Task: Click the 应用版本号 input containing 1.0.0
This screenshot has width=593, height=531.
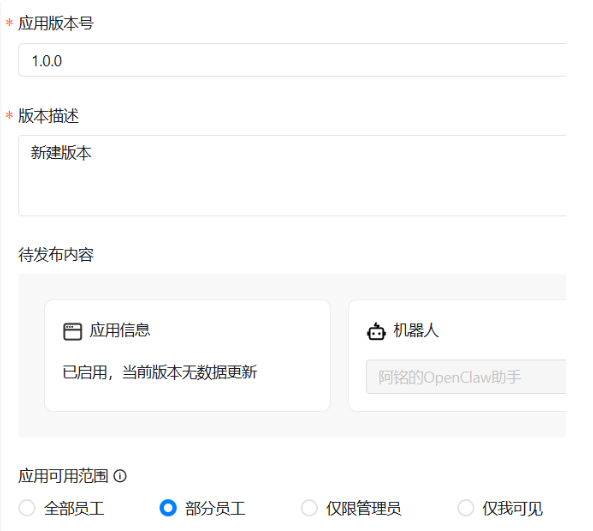Action: point(292,60)
